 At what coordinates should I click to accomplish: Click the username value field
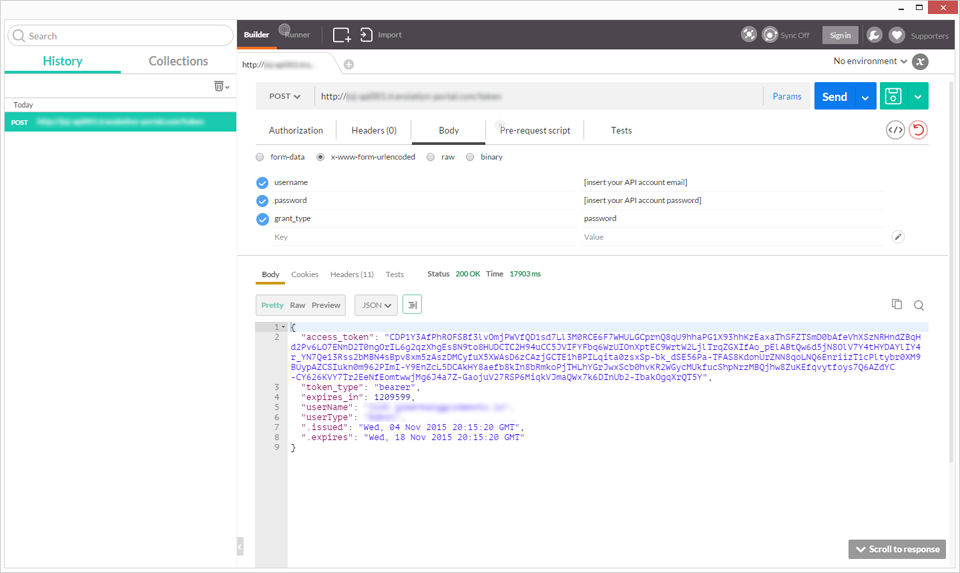pos(733,182)
